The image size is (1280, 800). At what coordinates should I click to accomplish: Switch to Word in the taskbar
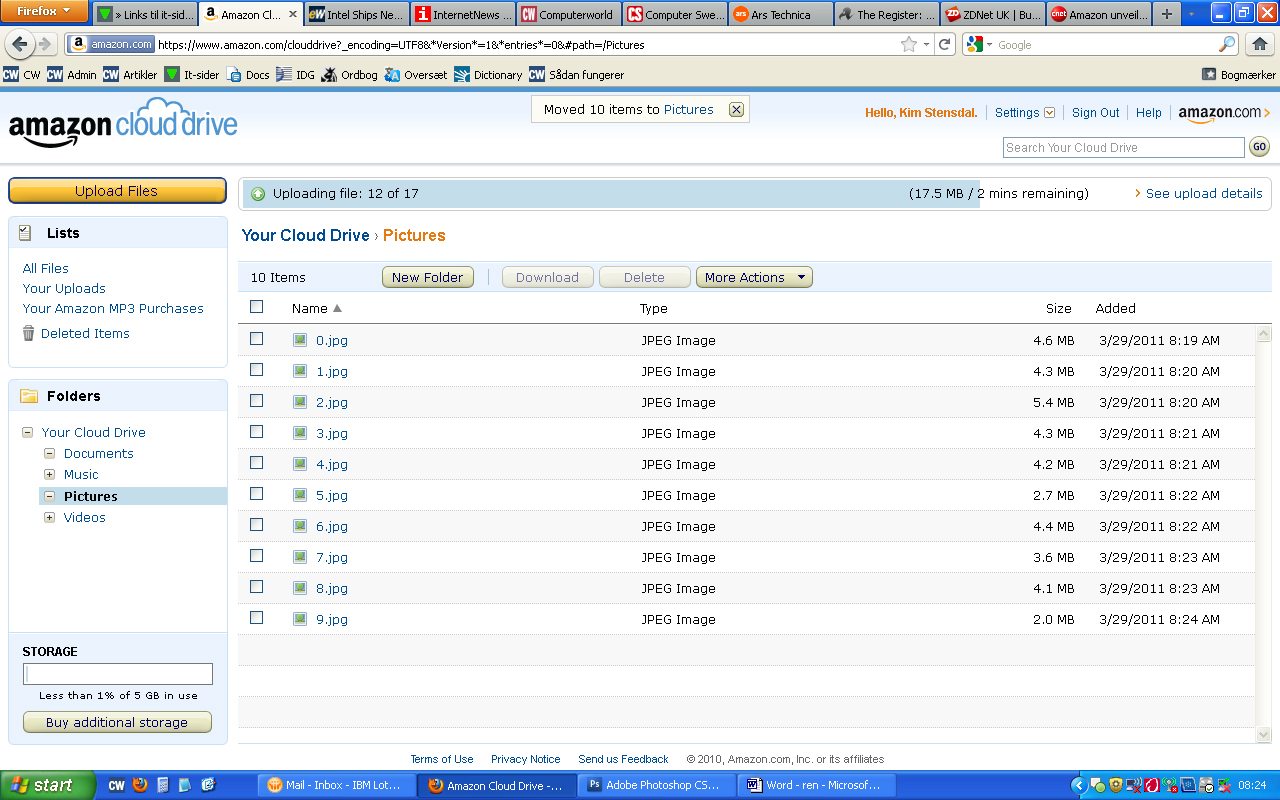pos(817,785)
